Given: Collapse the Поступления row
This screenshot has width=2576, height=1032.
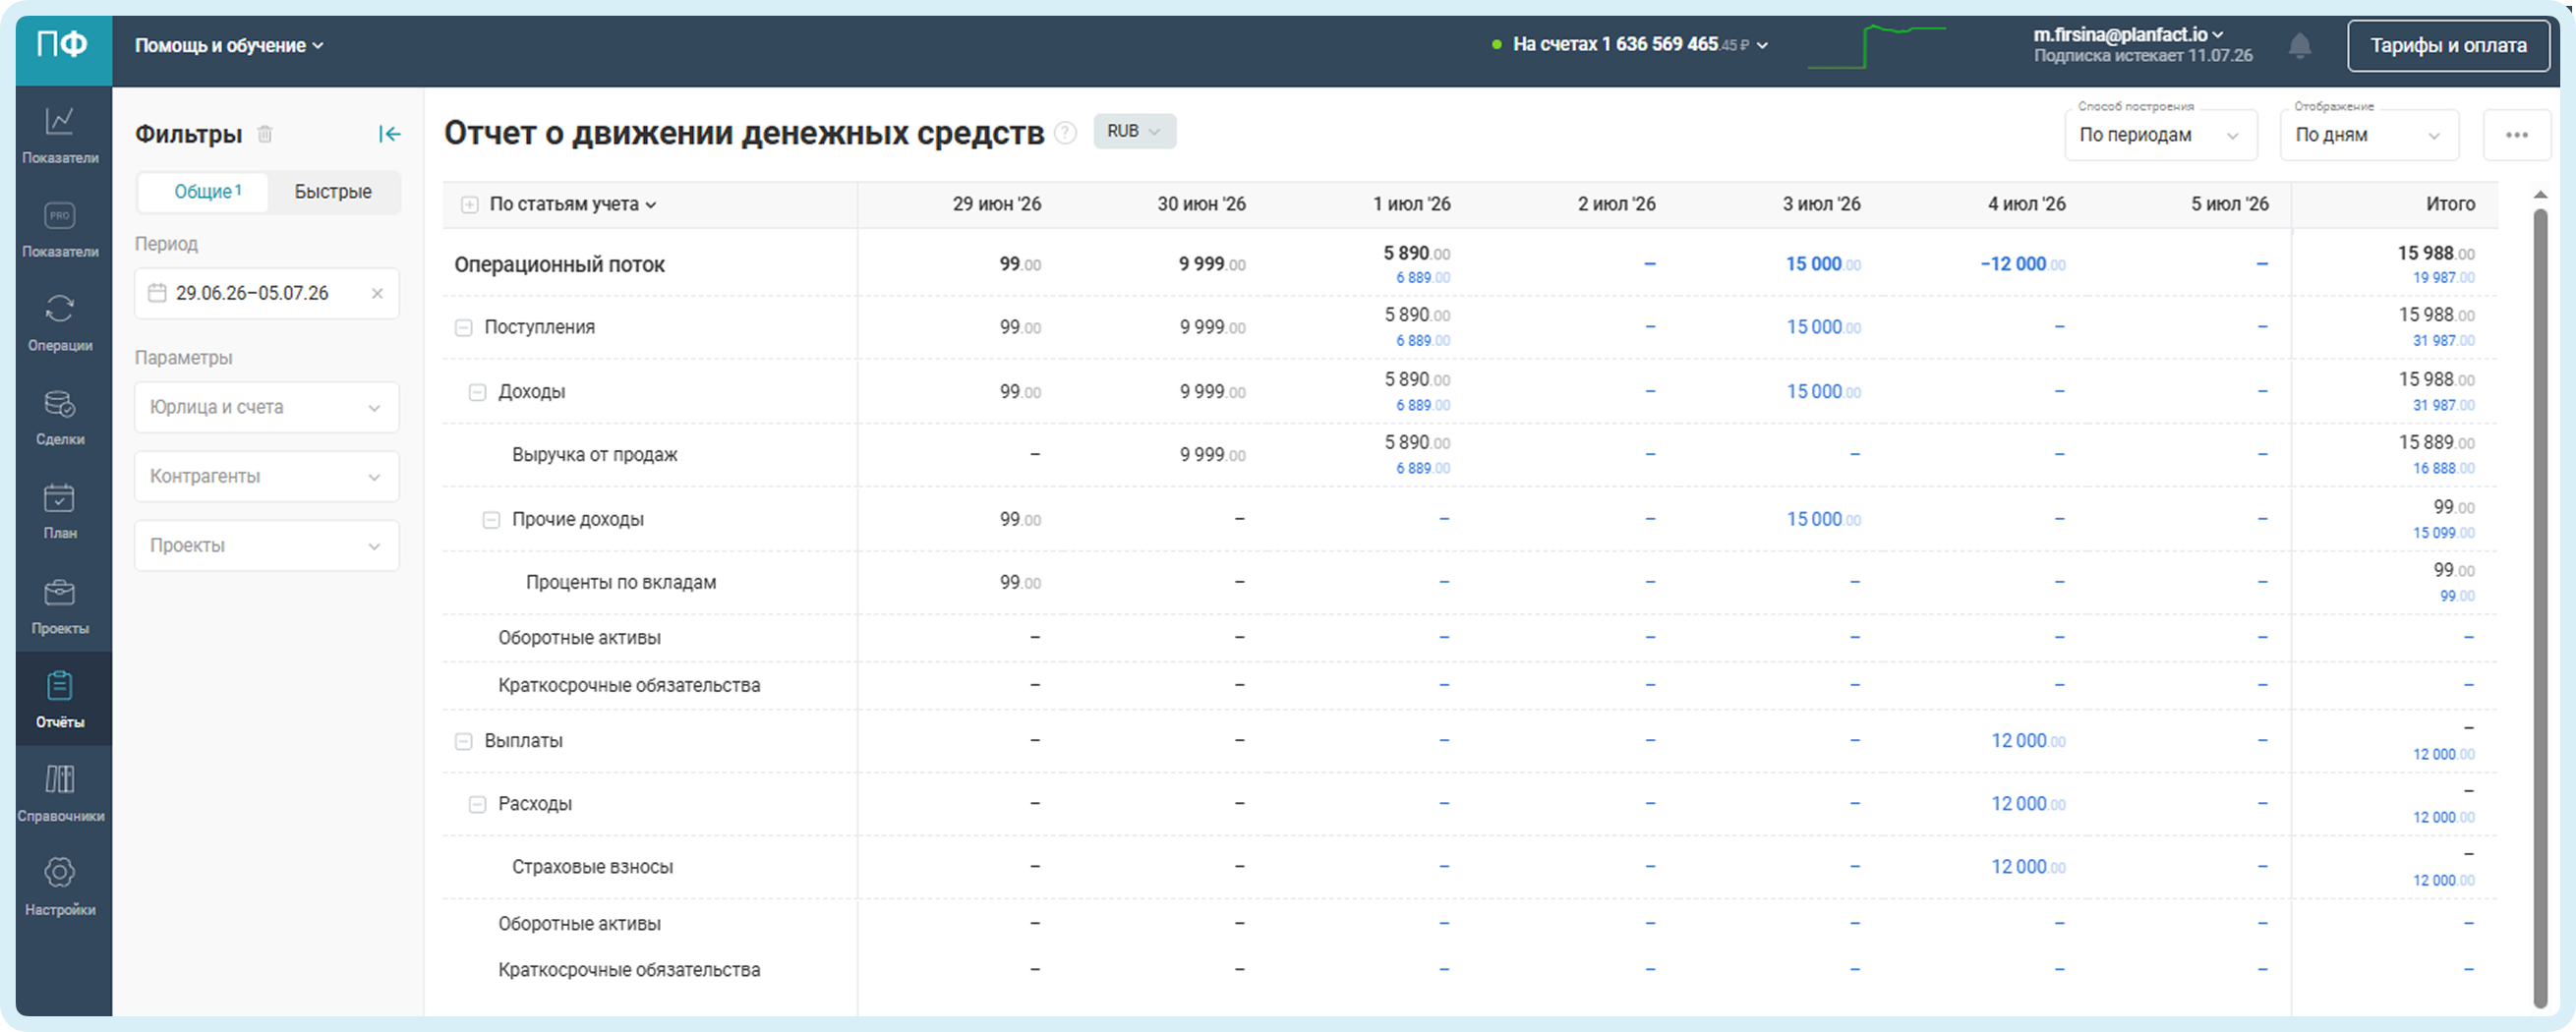Looking at the screenshot, I should pyautogui.click(x=463, y=328).
